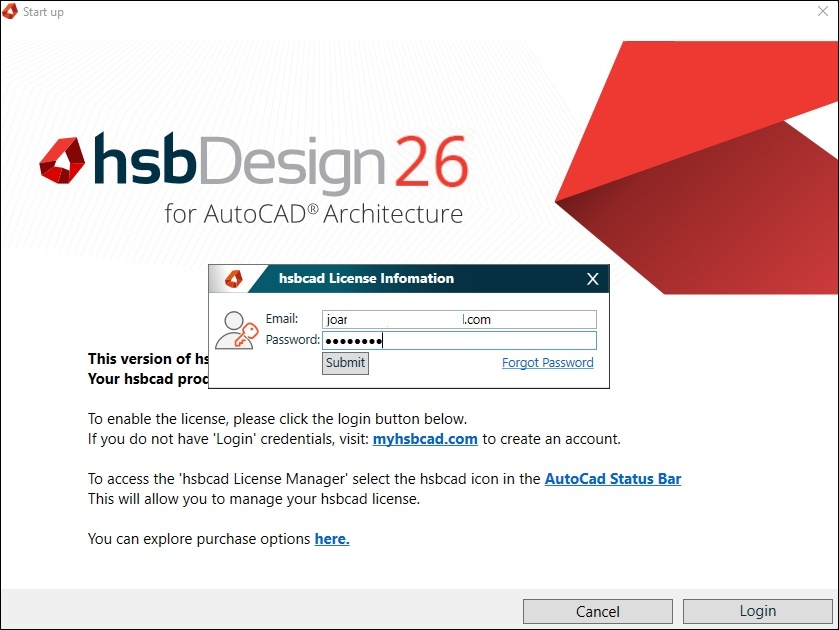Click the 'Password:' label

coord(293,340)
